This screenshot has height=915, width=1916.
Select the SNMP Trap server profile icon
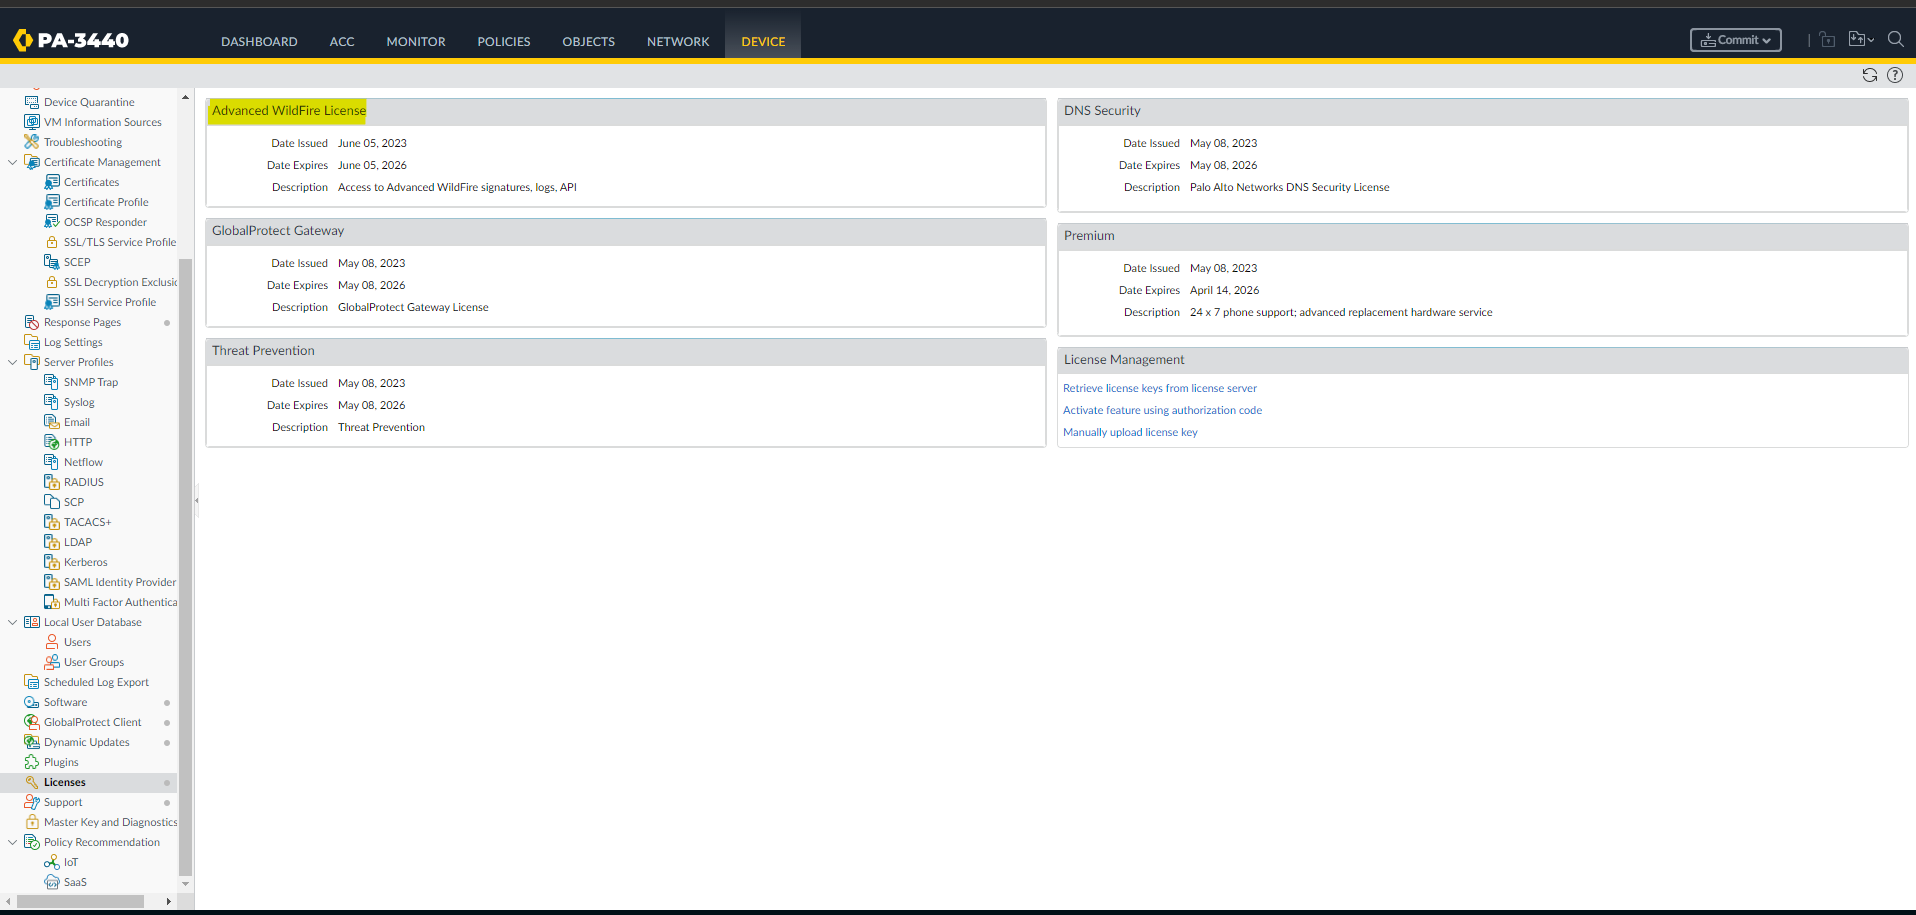coord(52,381)
